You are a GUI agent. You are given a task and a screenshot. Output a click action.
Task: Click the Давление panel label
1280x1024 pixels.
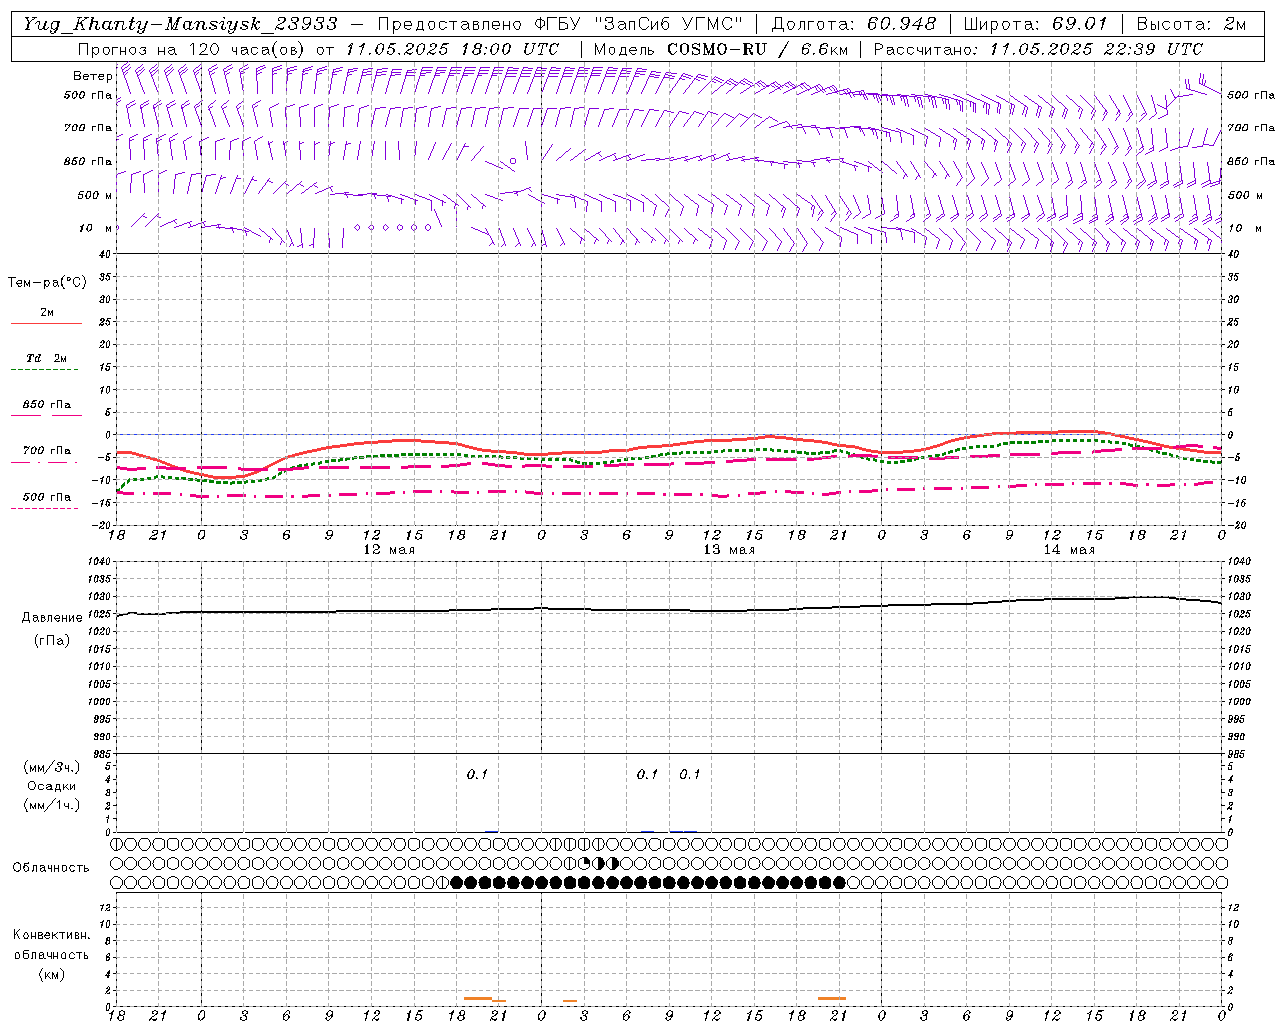52,618
